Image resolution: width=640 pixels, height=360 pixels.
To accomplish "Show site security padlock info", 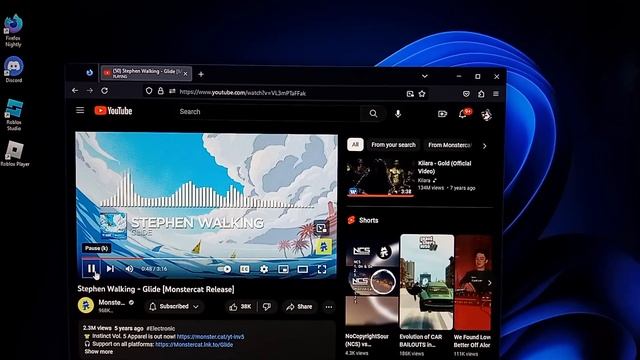I will pos(160,91).
